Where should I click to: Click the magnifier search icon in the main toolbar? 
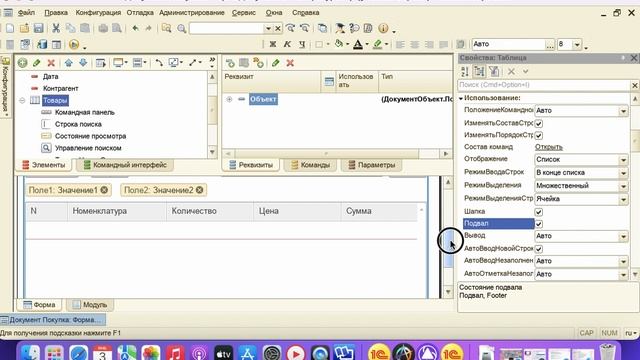(x=182, y=28)
